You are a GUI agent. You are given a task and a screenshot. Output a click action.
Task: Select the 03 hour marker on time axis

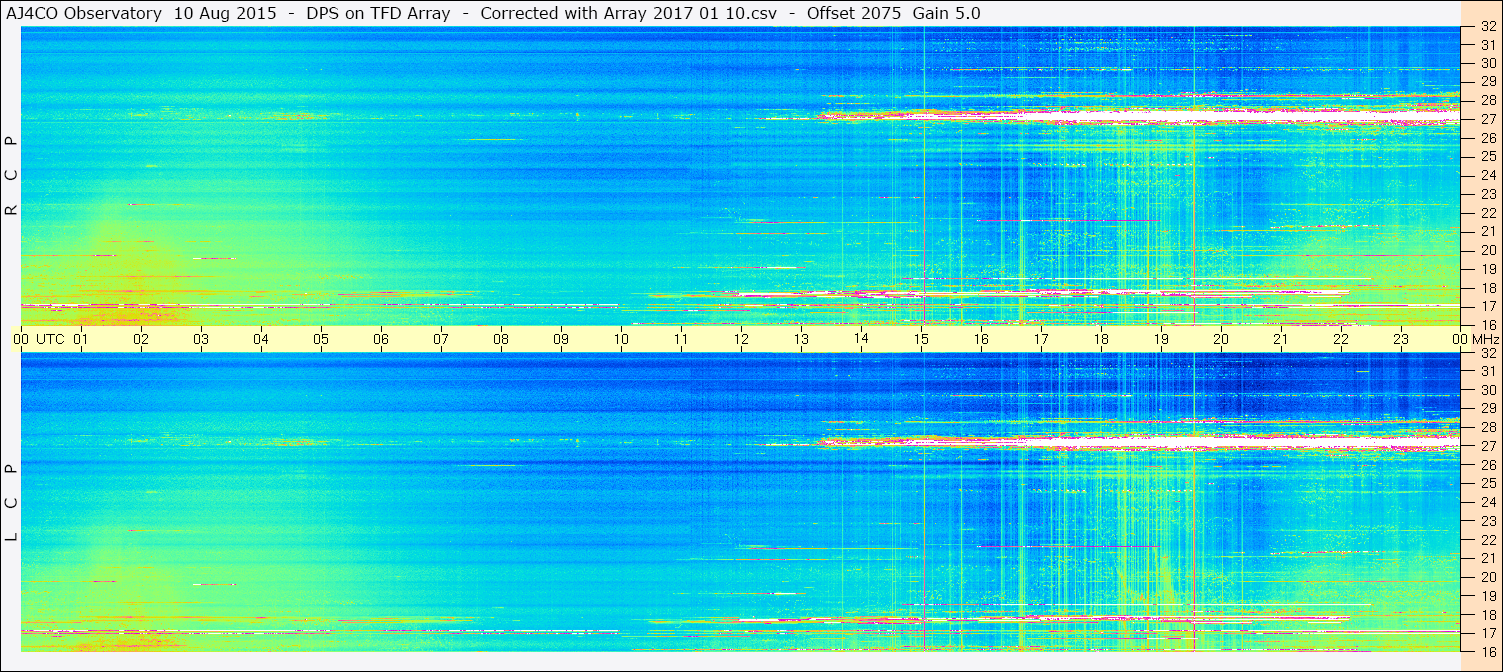(x=201, y=339)
